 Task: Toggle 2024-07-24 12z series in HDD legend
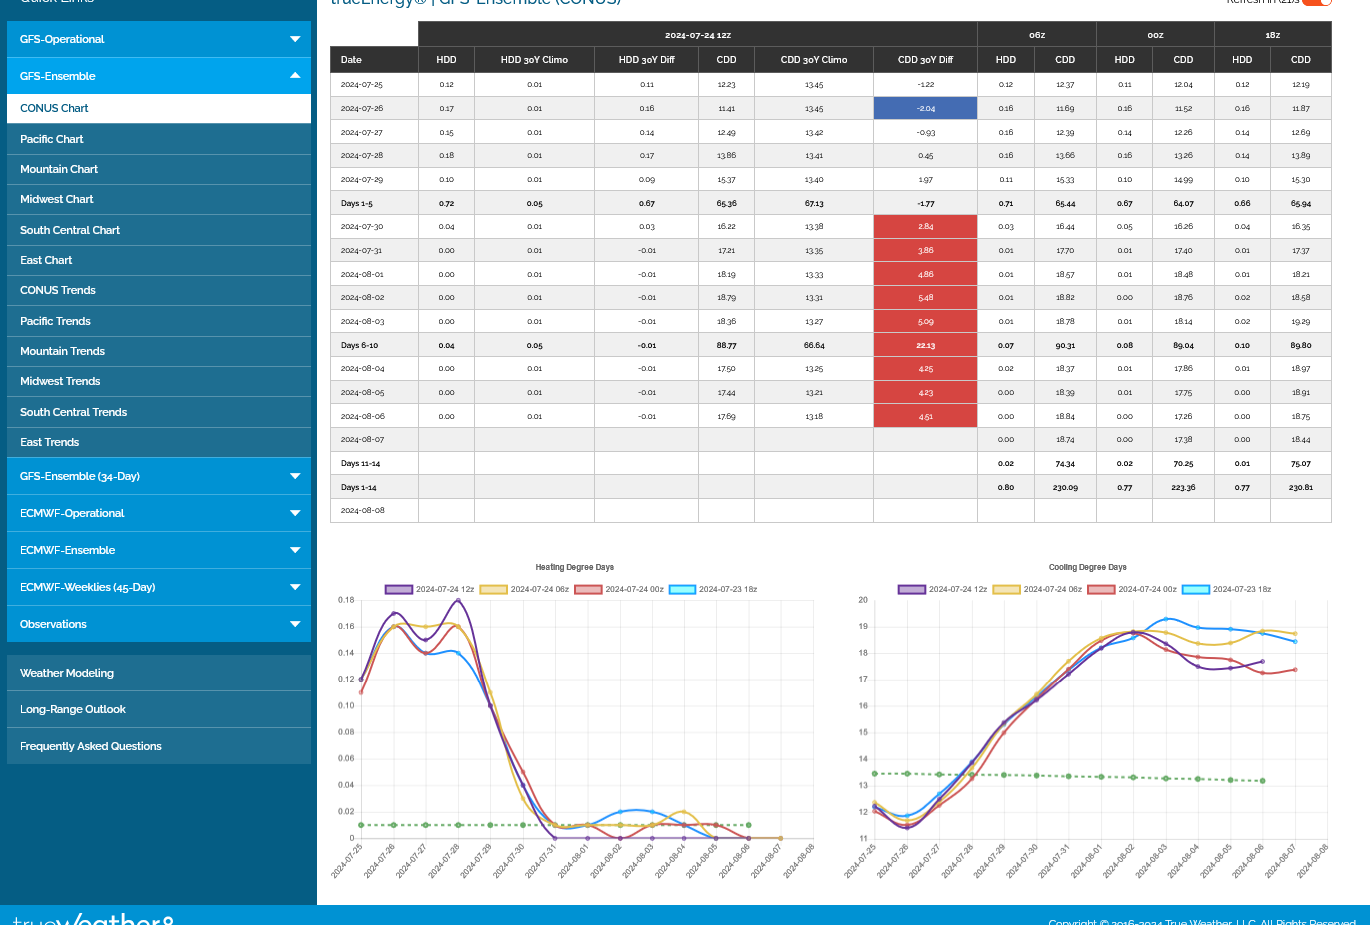tap(430, 589)
